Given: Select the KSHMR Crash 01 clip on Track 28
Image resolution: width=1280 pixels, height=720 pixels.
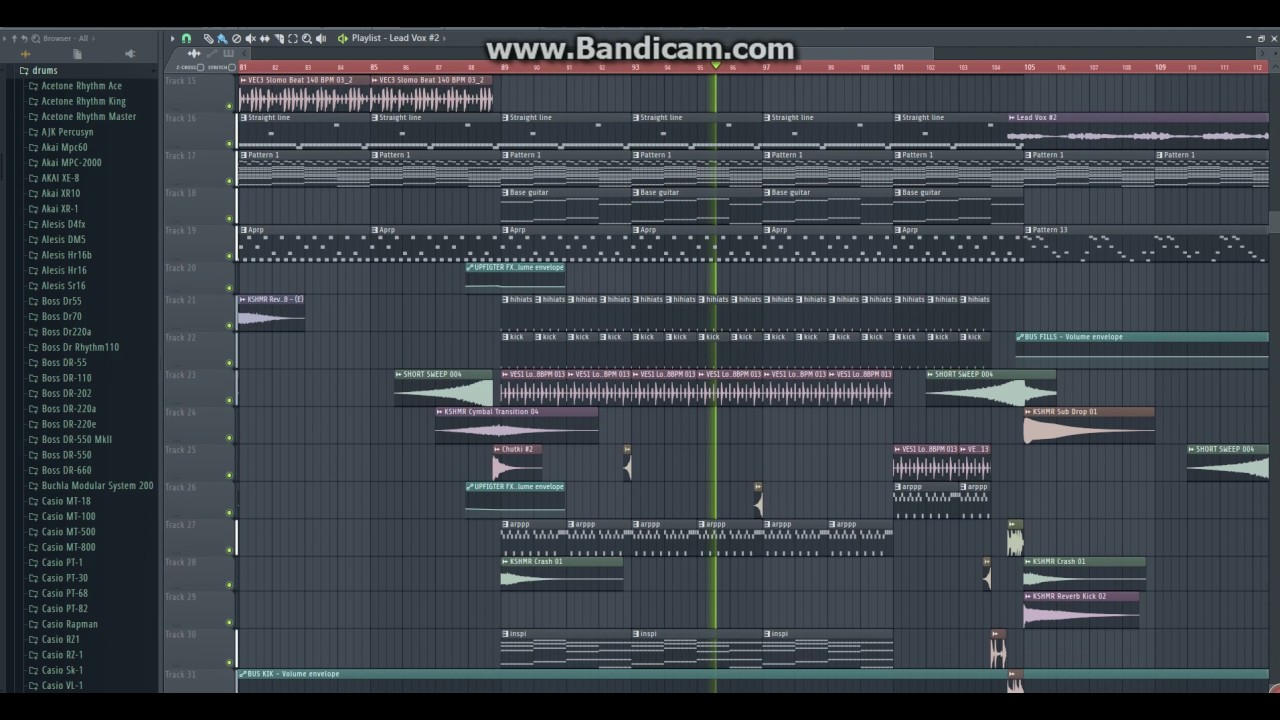Looking at the screenshot, I should click(562, 573).
